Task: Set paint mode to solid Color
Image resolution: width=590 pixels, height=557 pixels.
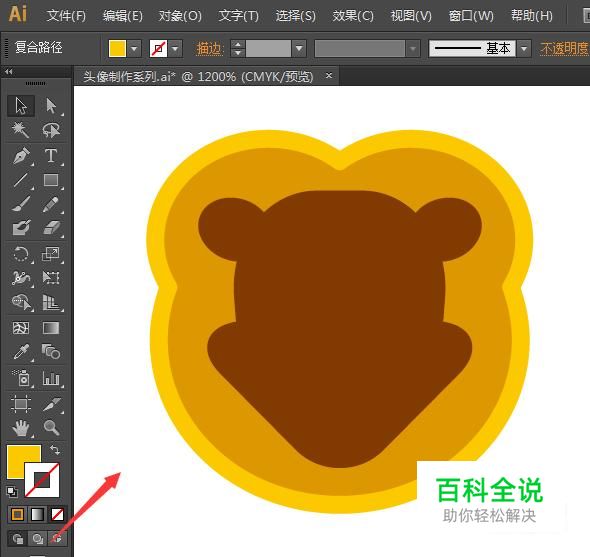Action: pos(17,514)
